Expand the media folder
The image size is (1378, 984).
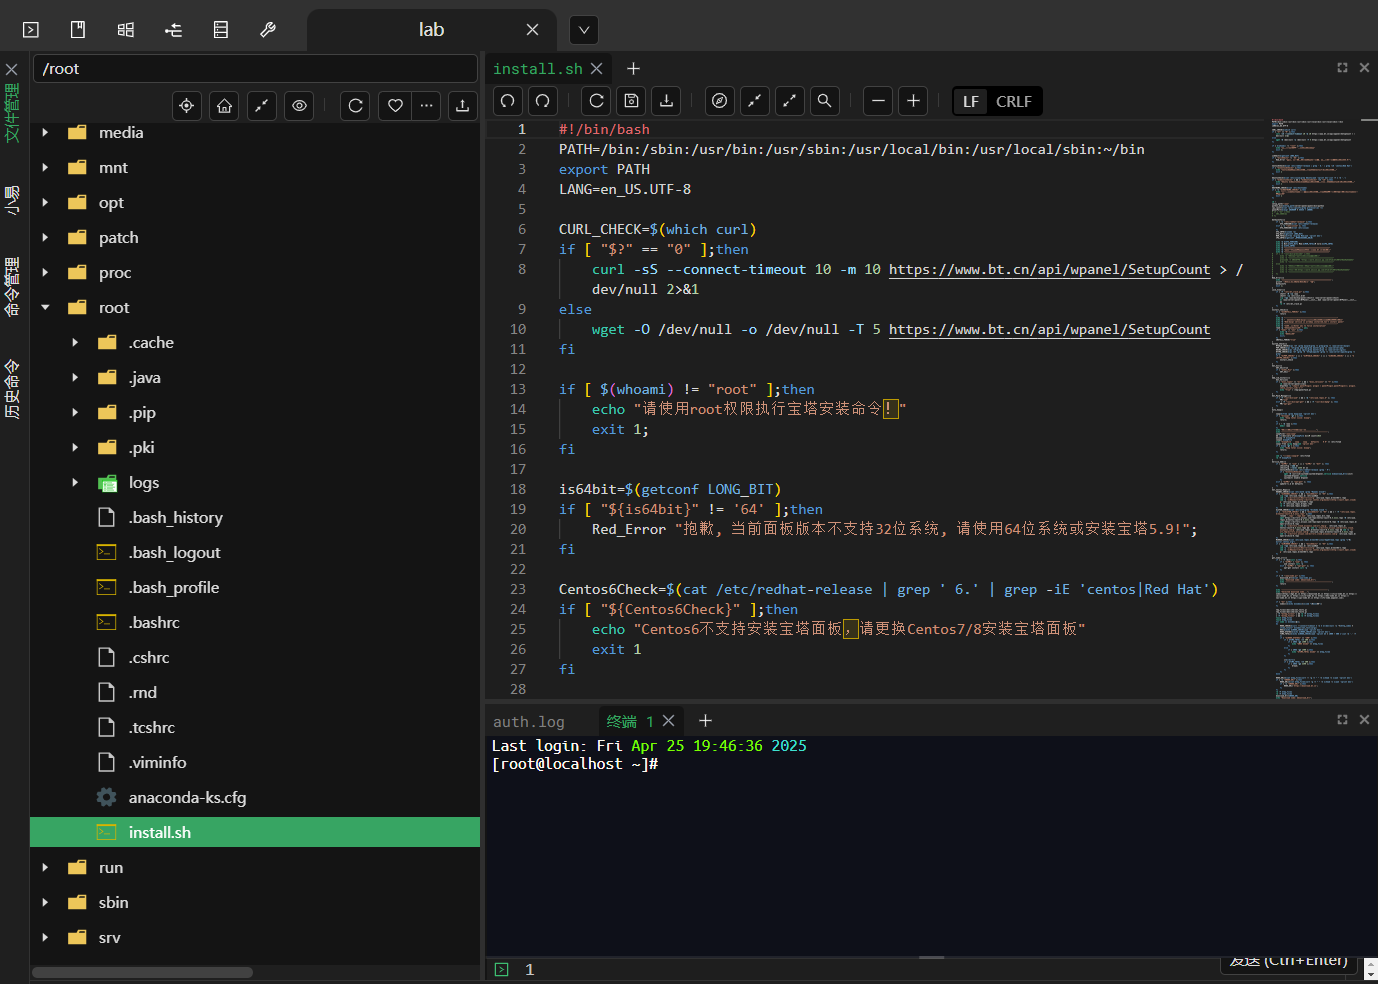click(x=46, y=133)
